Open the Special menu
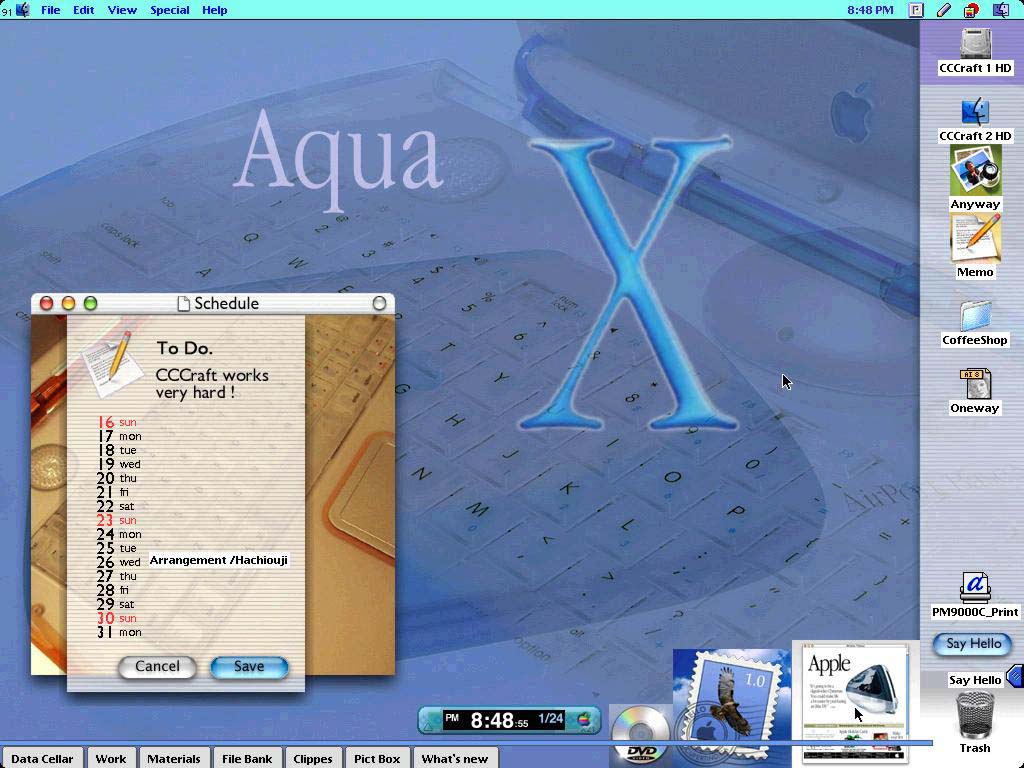The height and width of the screenshot is (768, 1024). click(170, 10)
